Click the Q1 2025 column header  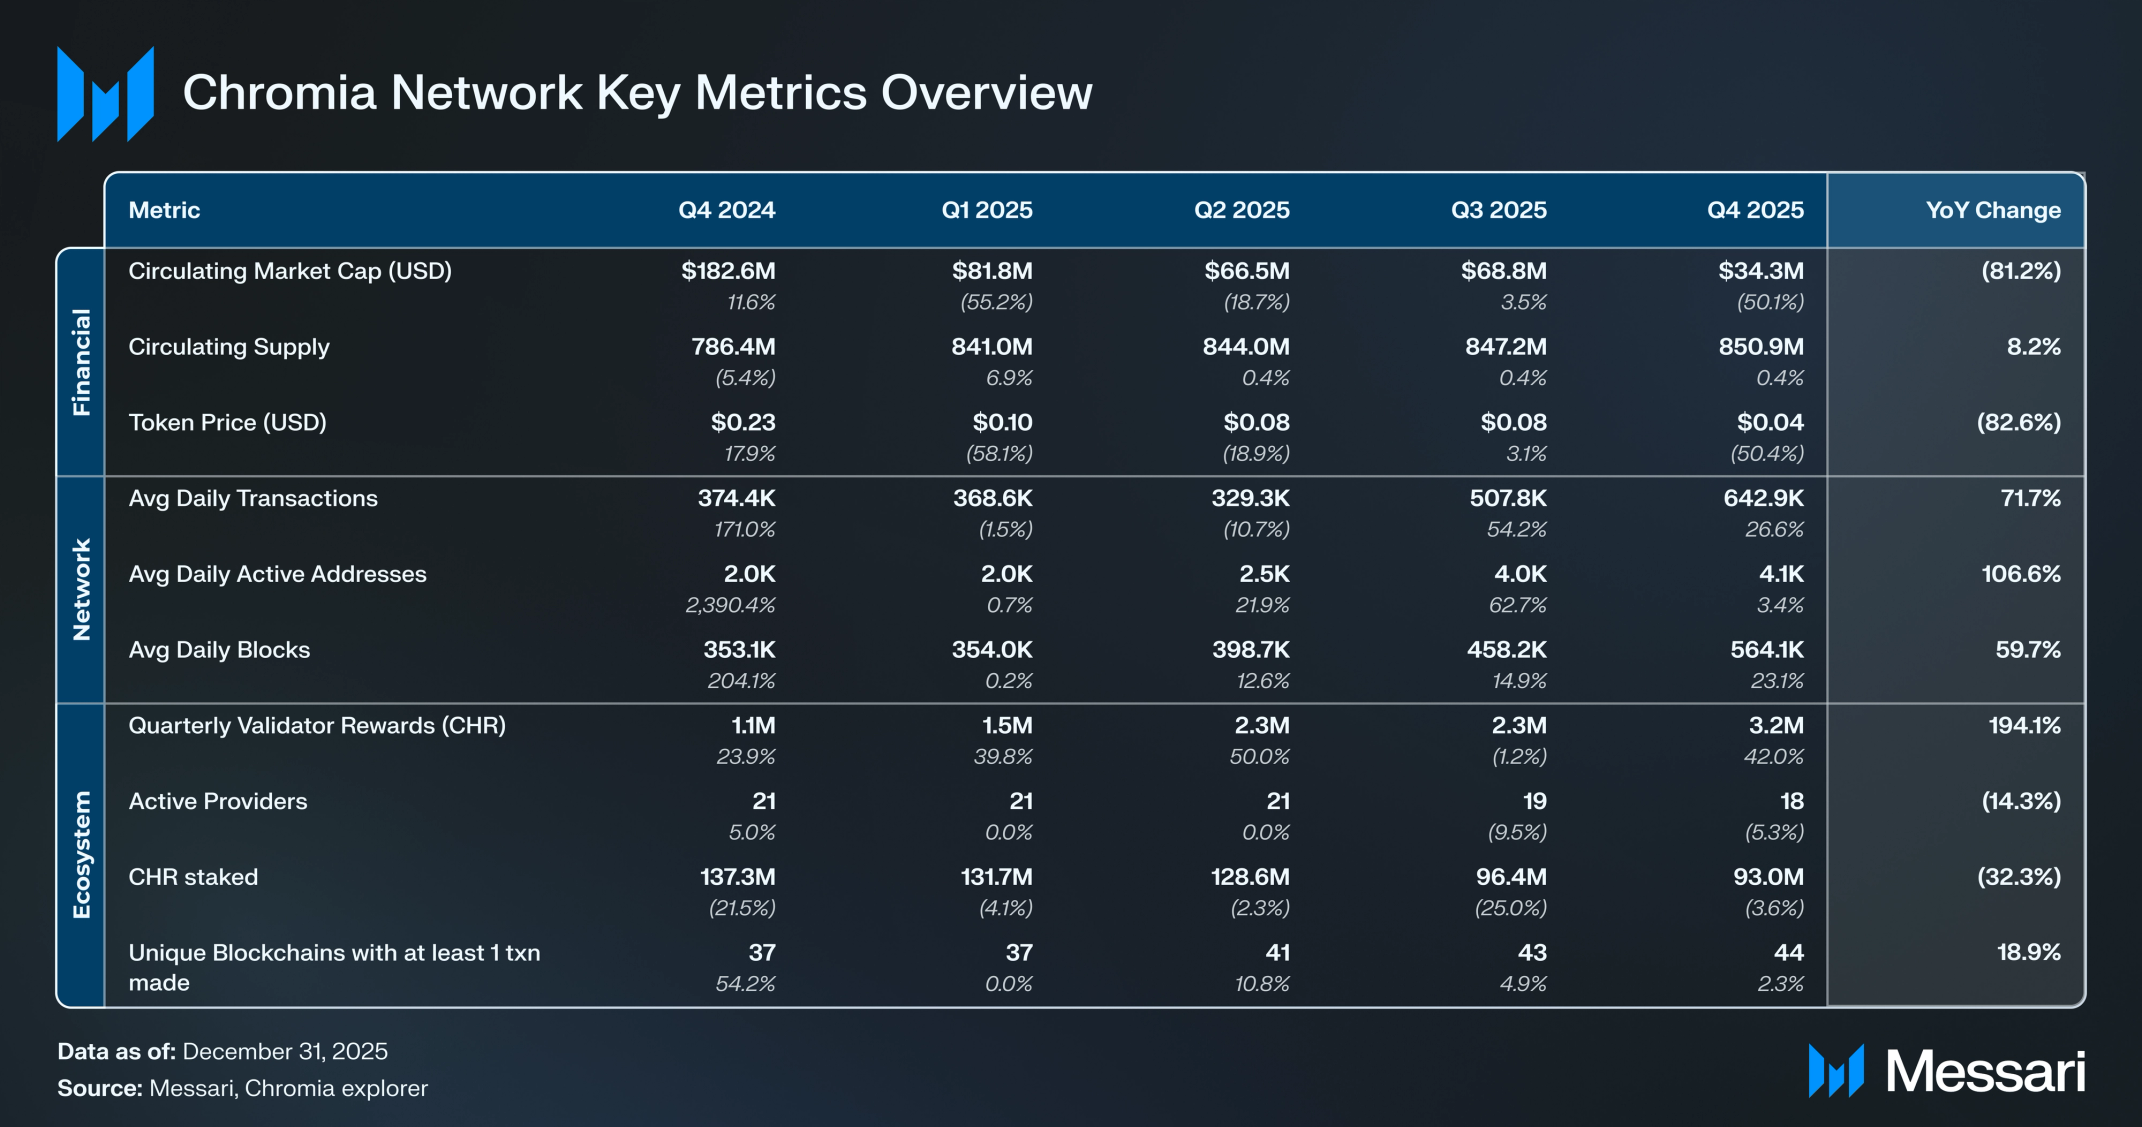pos(986,210)
